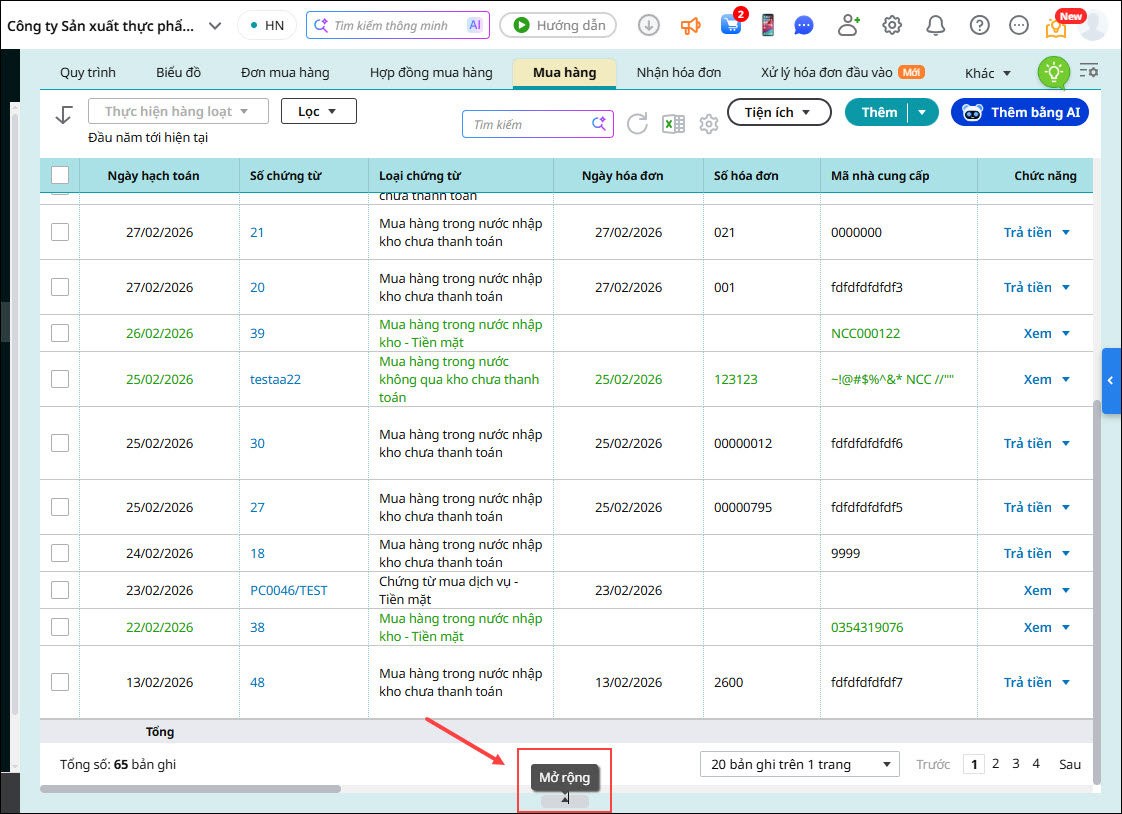The width and height of the screenshot is (1122, 814).
Task: Open the chat messages icon
Action: [x=804, y=25]
